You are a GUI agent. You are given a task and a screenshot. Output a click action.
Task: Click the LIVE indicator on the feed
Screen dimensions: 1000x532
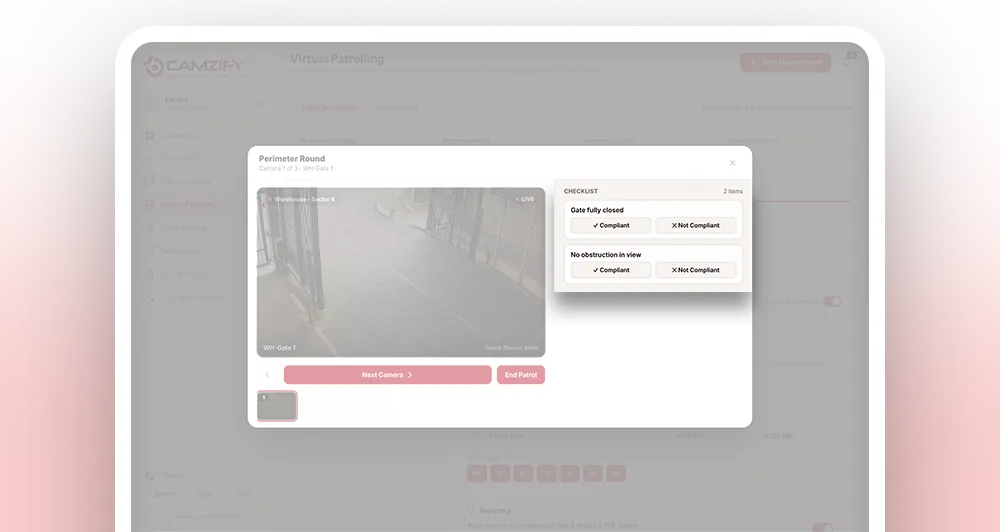pos(525,199)
